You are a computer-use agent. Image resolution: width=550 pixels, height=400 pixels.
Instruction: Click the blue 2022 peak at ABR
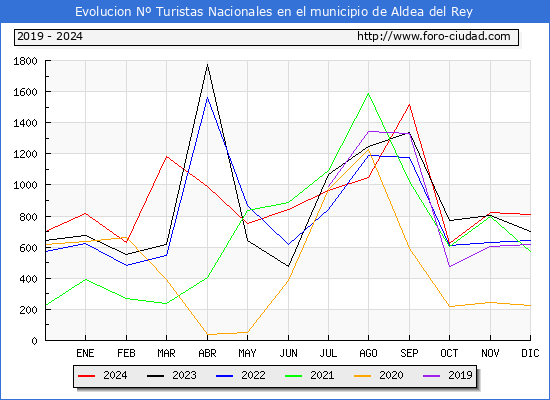click(x=207, y=97)
